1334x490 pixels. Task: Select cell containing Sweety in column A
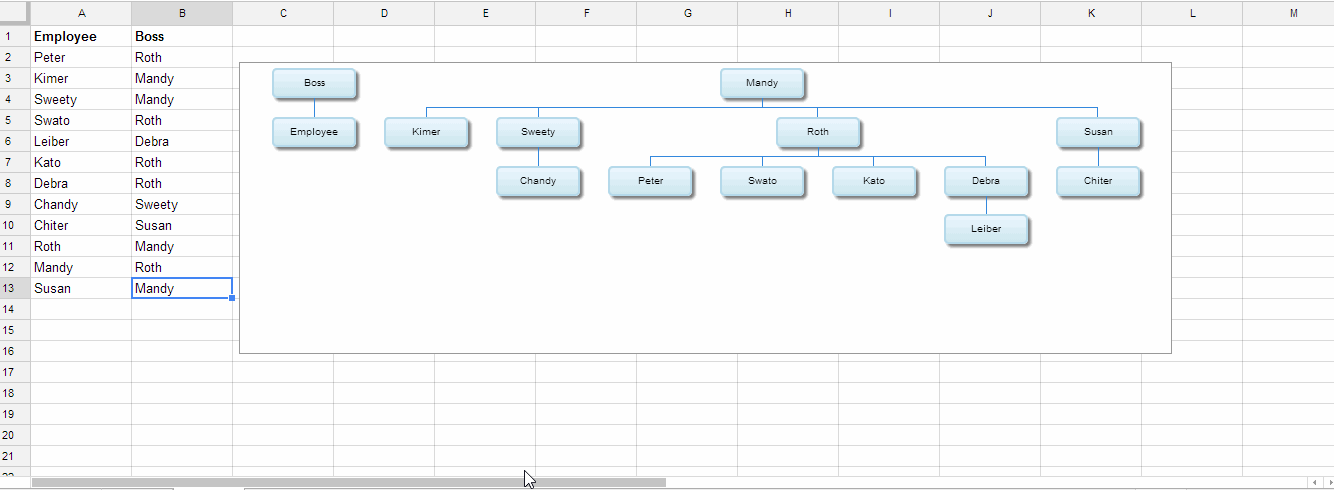81,99
